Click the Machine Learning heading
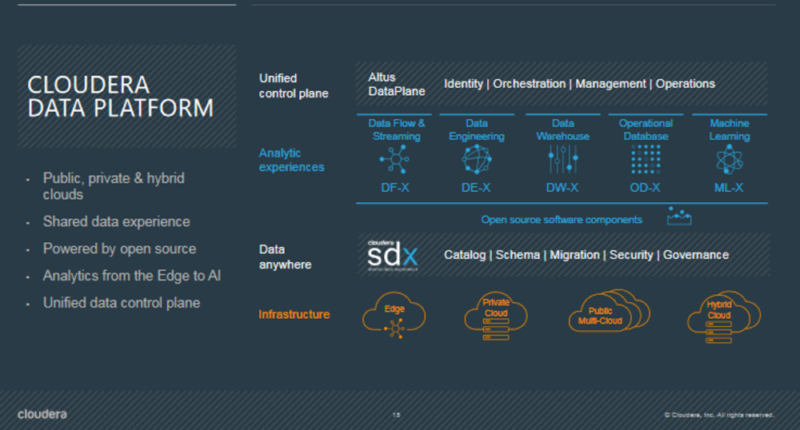Image resolution: width=800 pixels, height=430 pixels. tap(730, 130)
